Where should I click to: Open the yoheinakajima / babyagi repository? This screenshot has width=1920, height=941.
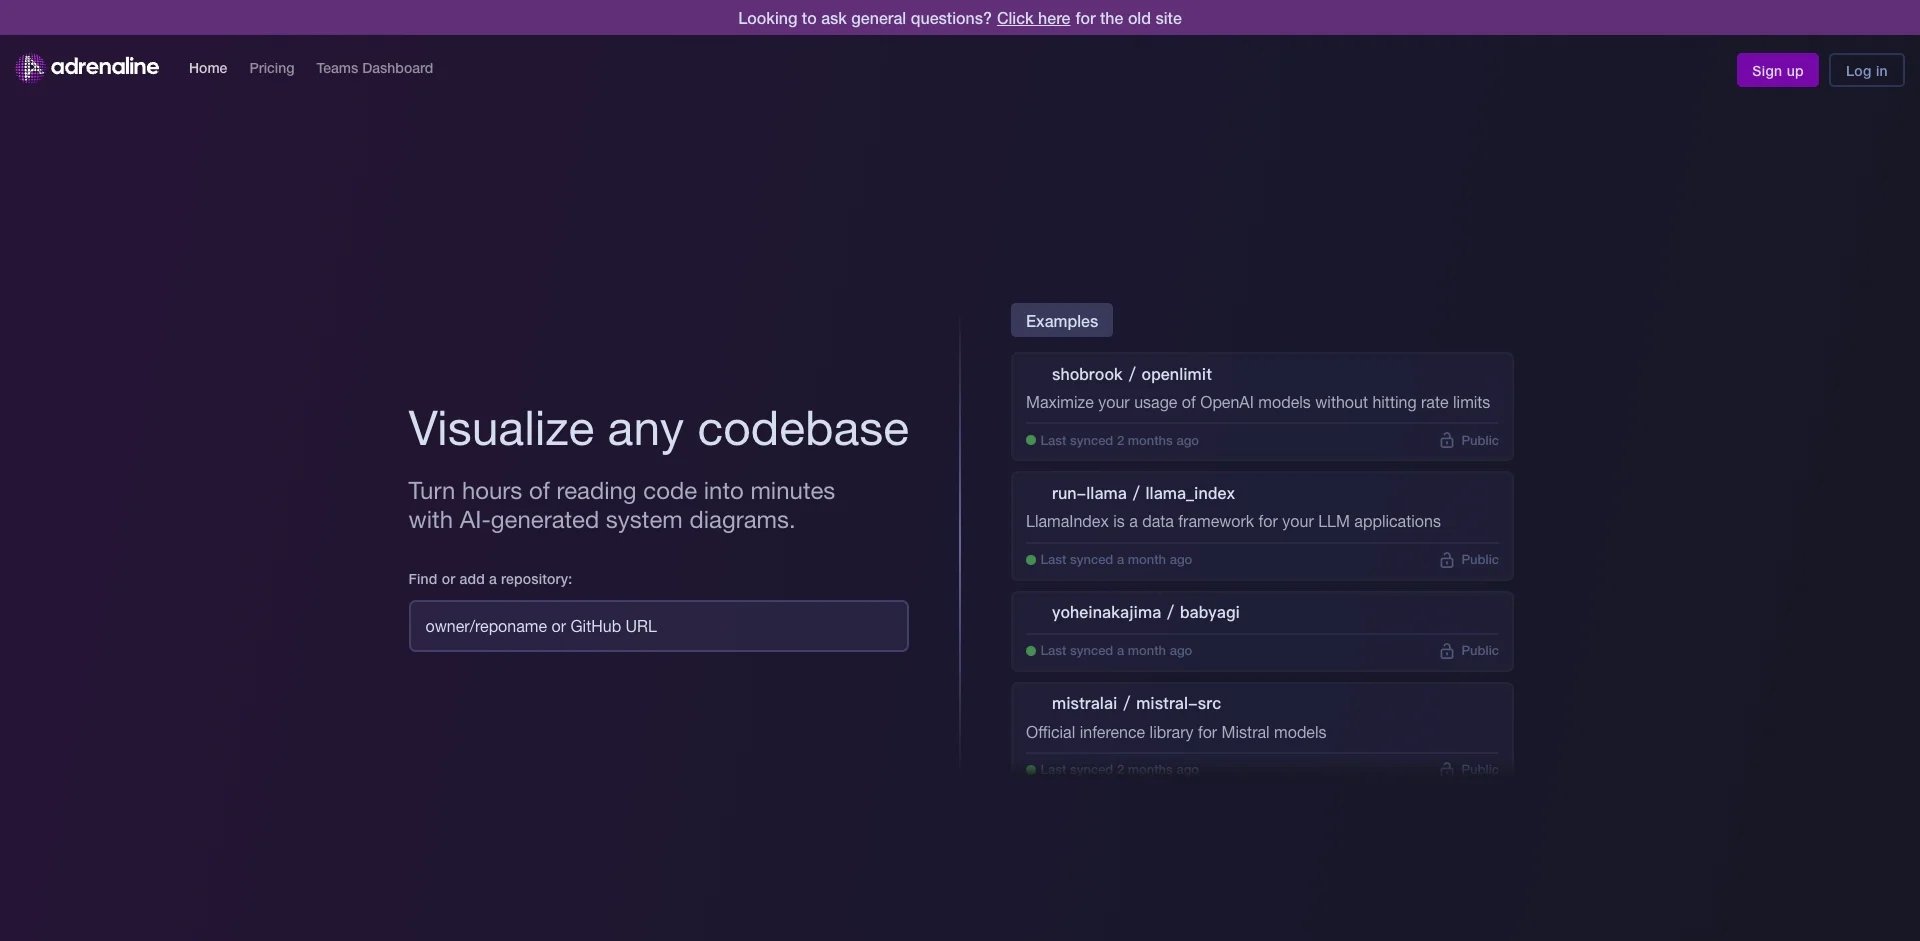1262,631
